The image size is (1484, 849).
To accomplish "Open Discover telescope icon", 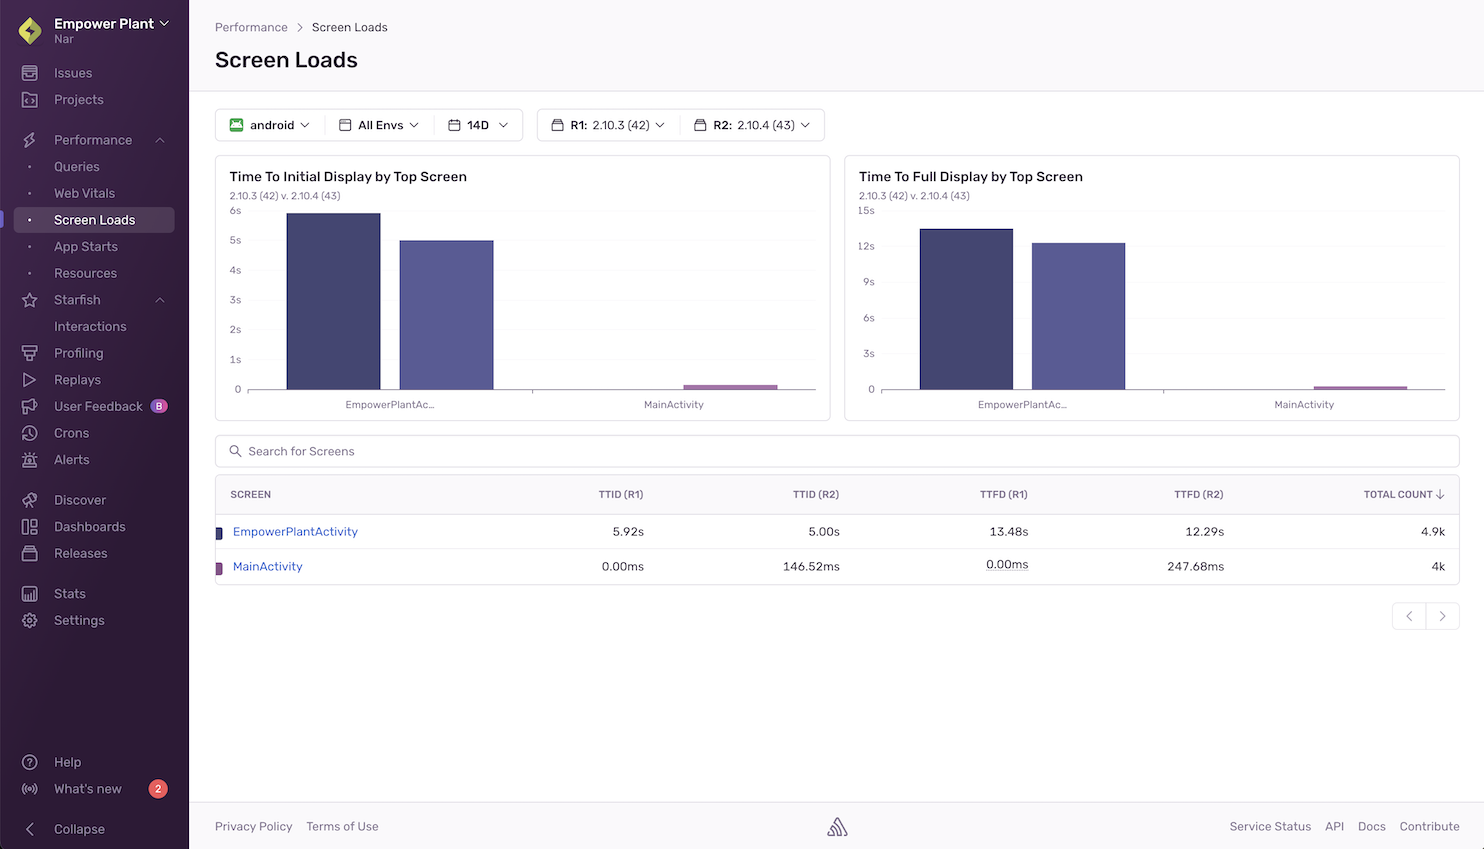I will [x=30, y=500].
